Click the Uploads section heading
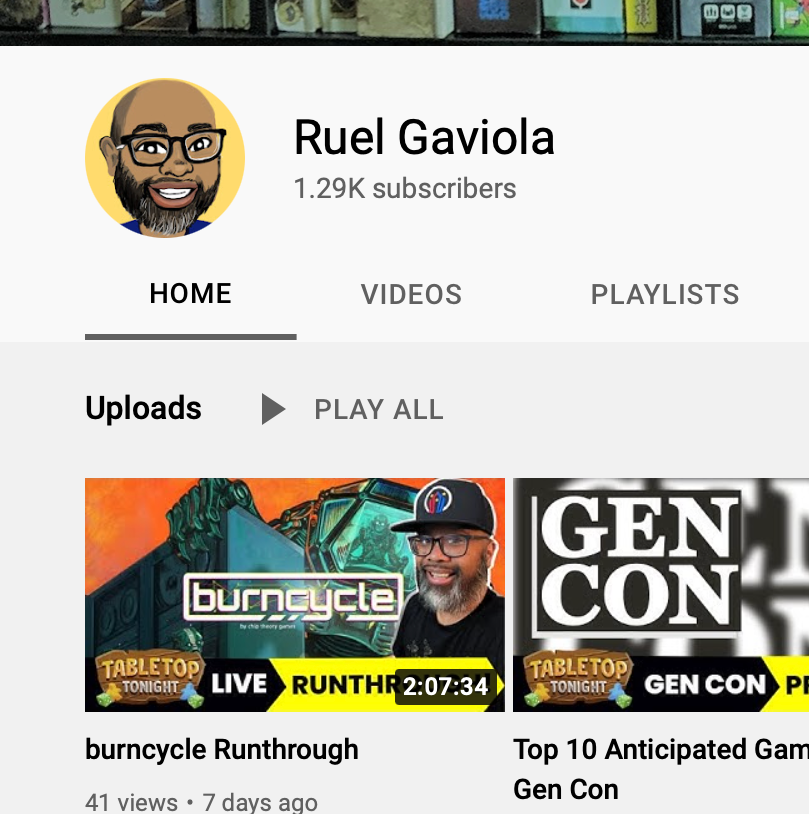This screenshot has width=809, height=814. [x=143, y=408]
